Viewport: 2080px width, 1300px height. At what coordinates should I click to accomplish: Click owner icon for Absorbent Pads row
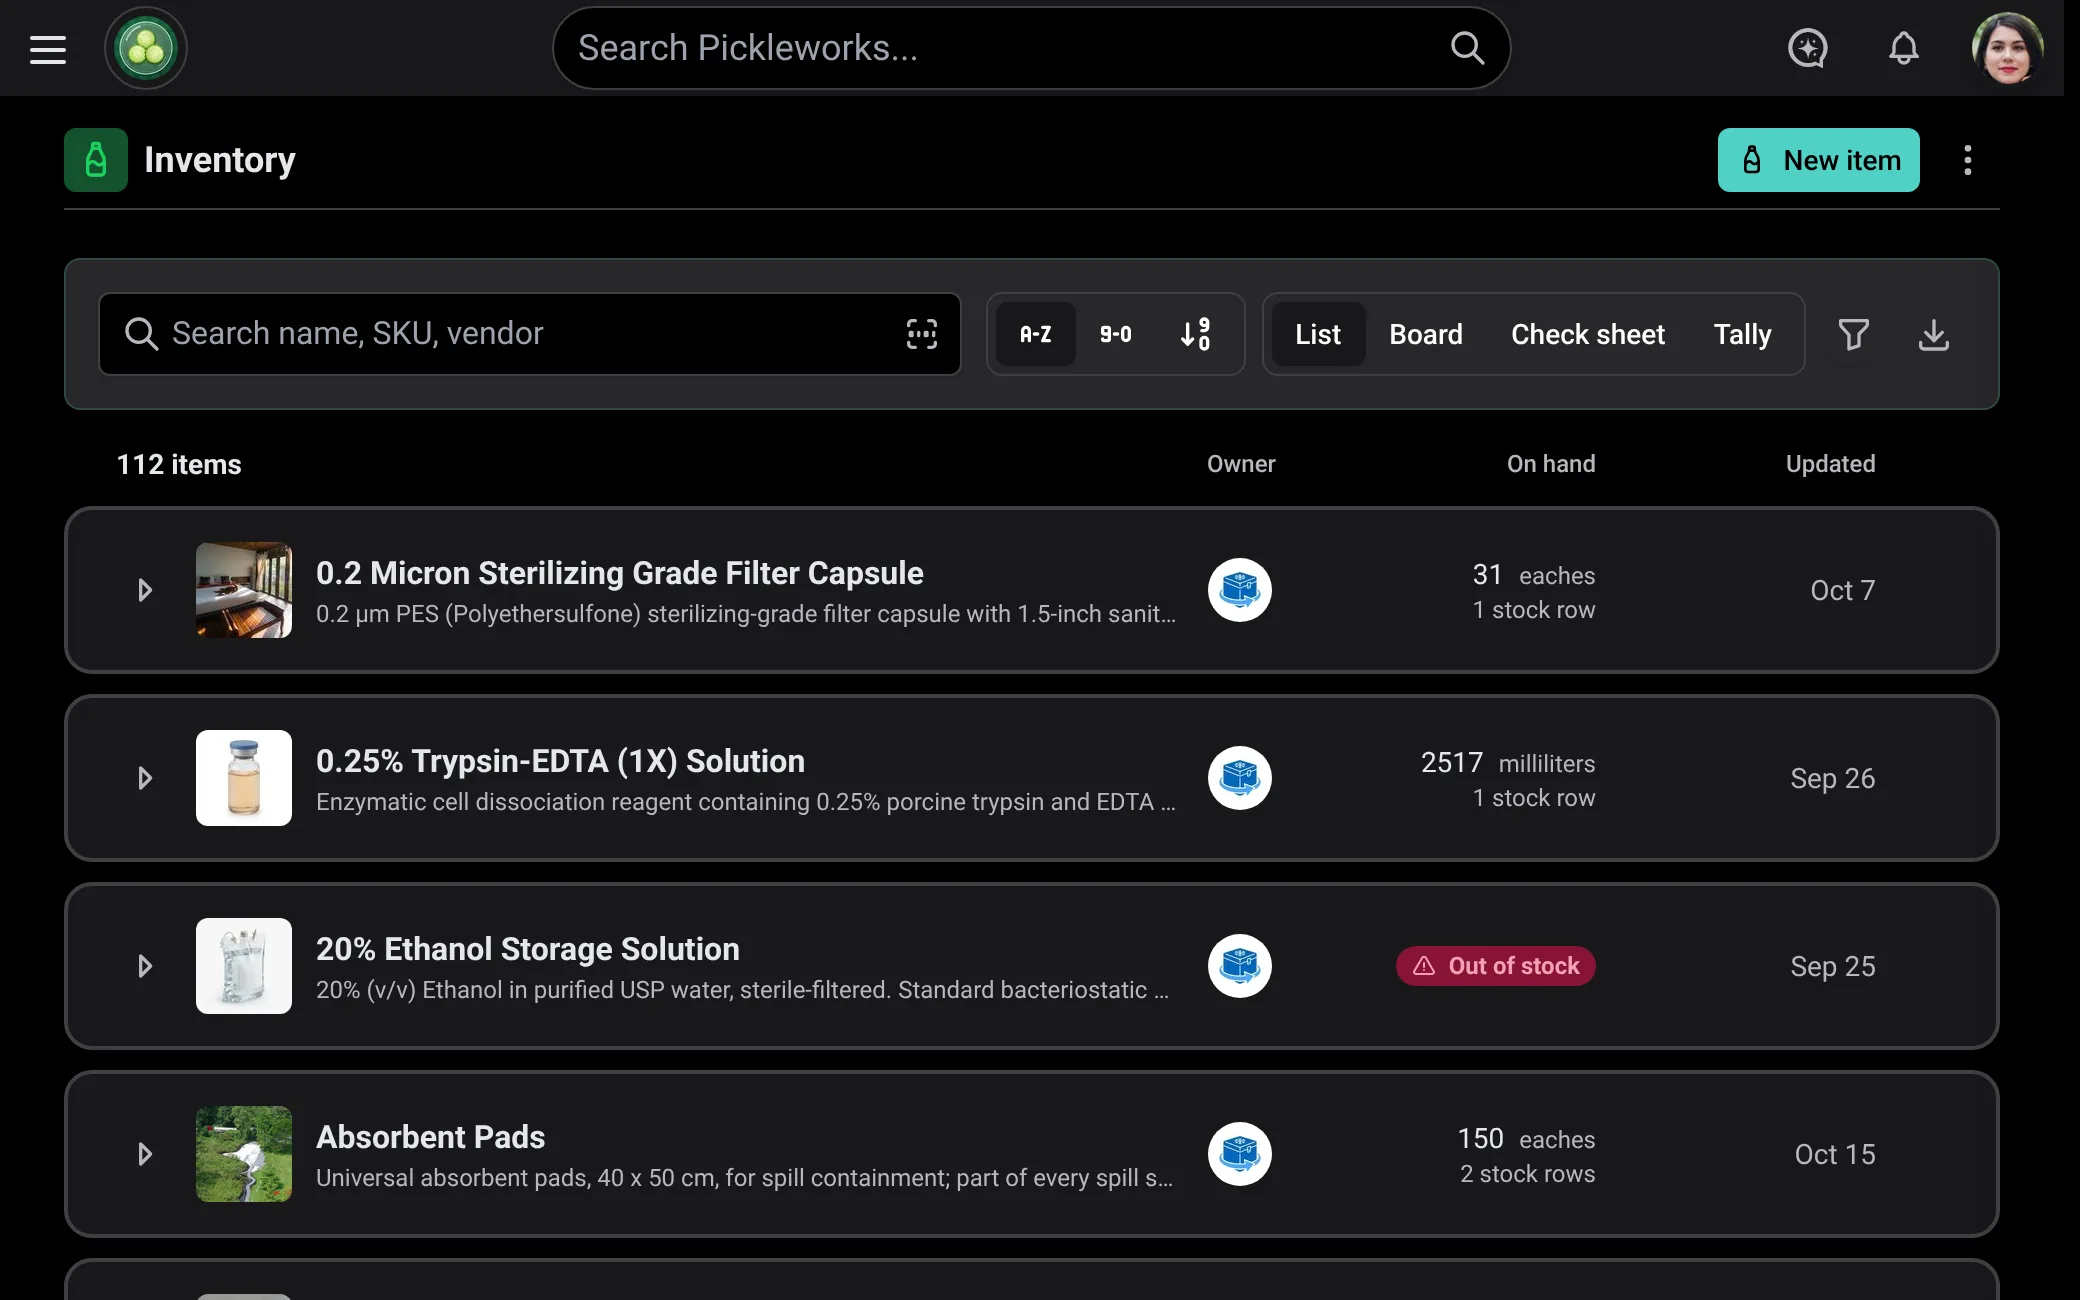[1240, 1154]
